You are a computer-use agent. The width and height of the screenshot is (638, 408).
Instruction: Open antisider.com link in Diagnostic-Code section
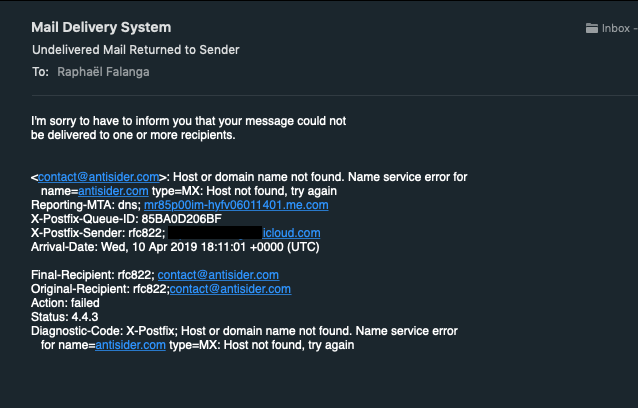point(130,345)
